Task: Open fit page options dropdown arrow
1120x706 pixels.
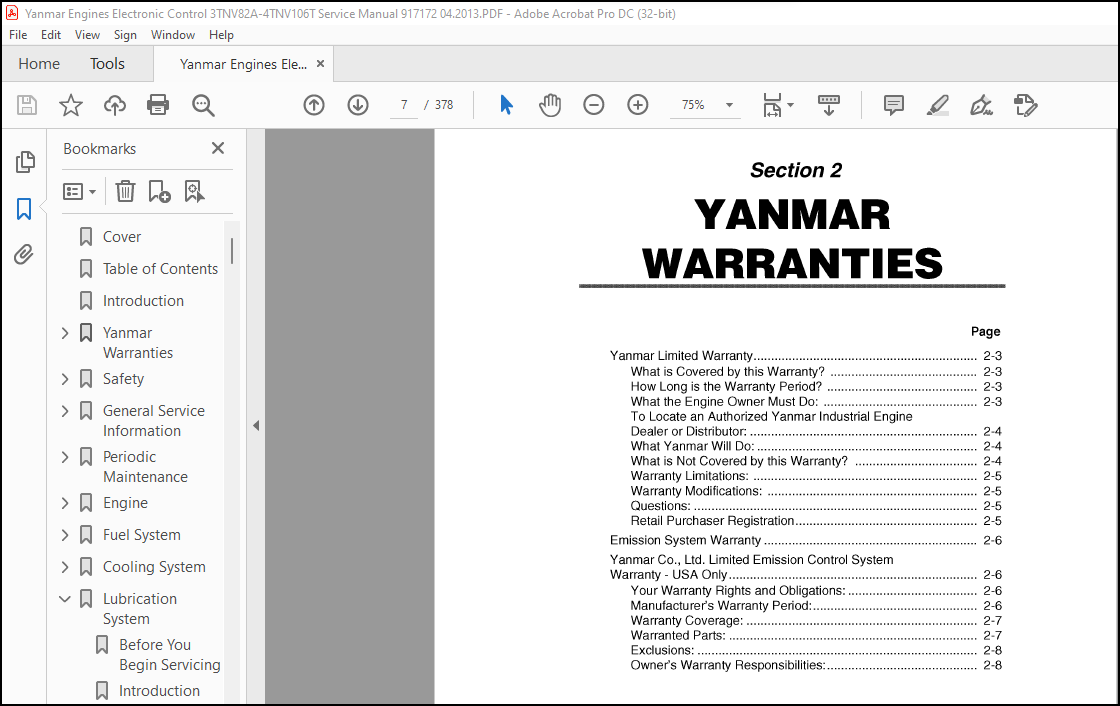Action: tap(790, 105)
